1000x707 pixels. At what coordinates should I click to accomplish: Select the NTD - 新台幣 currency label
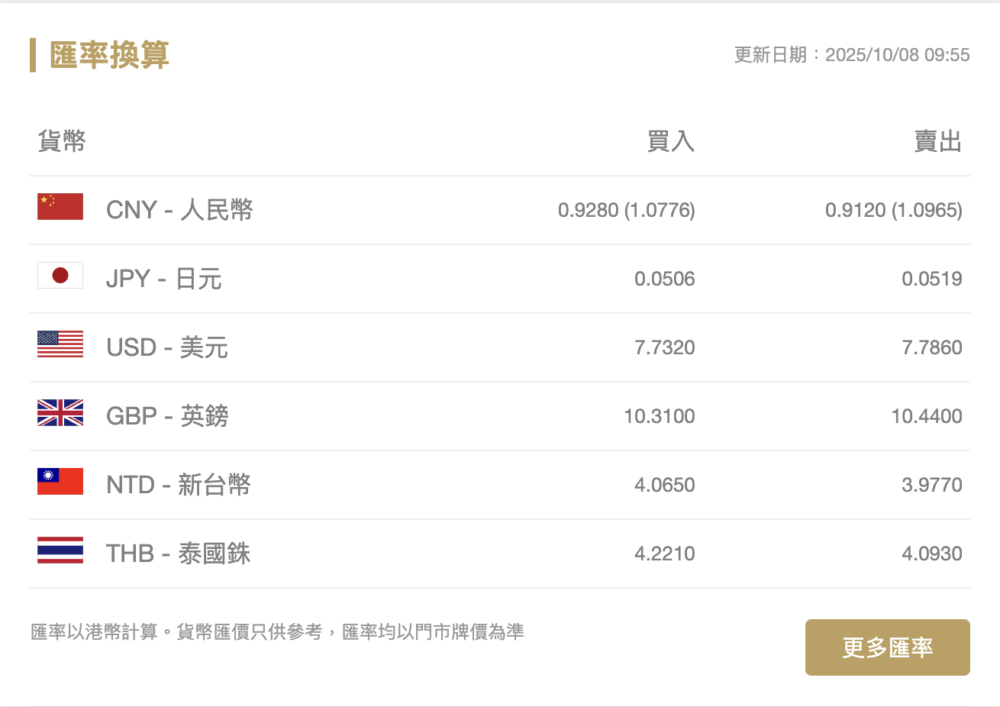[x=178, y=485]
